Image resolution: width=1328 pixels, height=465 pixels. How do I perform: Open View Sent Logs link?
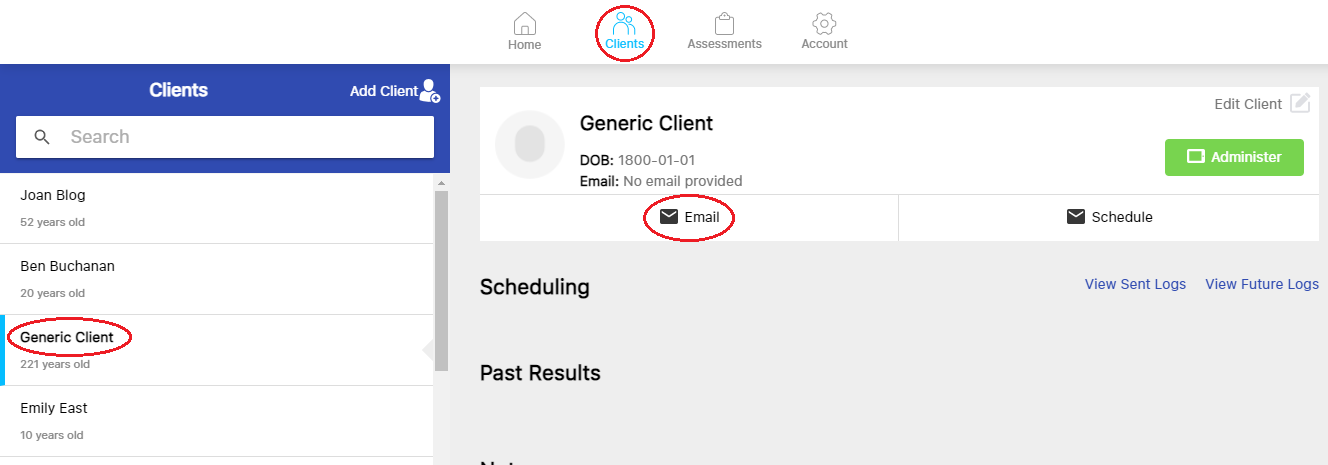coord(1135,284)
